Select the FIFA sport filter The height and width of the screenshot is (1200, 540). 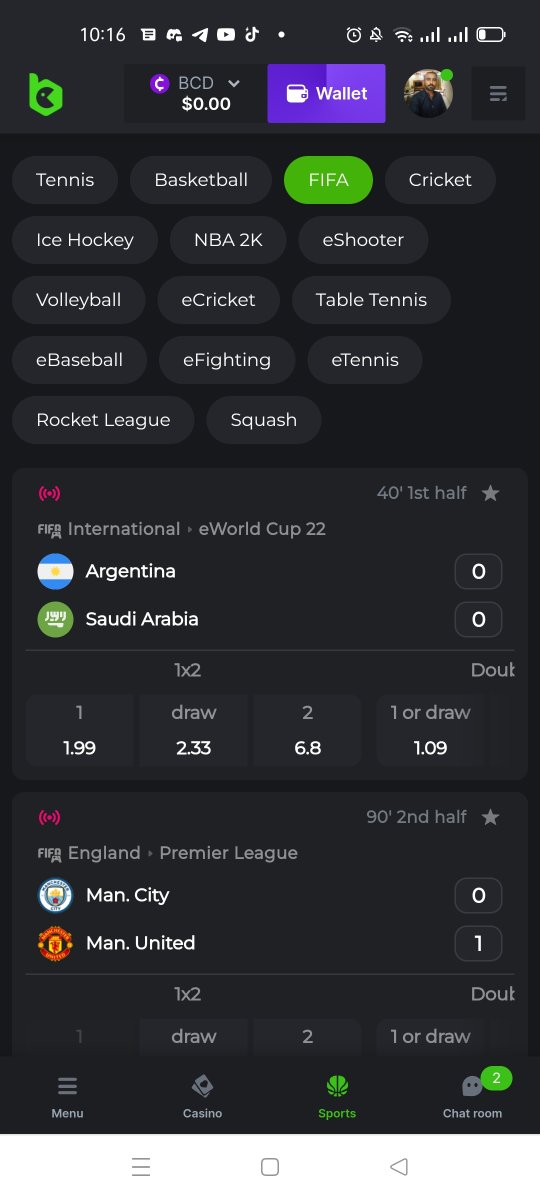click(328, 180)
